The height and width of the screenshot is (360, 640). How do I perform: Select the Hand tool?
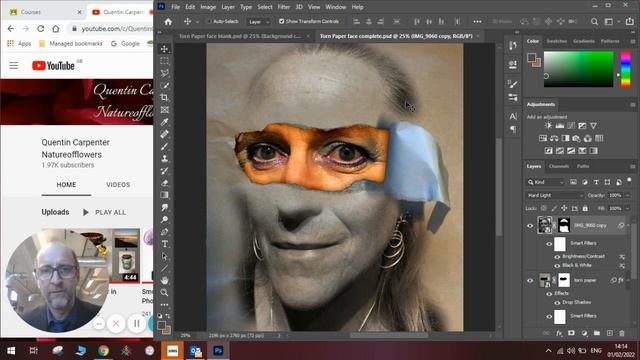[164, 280]
